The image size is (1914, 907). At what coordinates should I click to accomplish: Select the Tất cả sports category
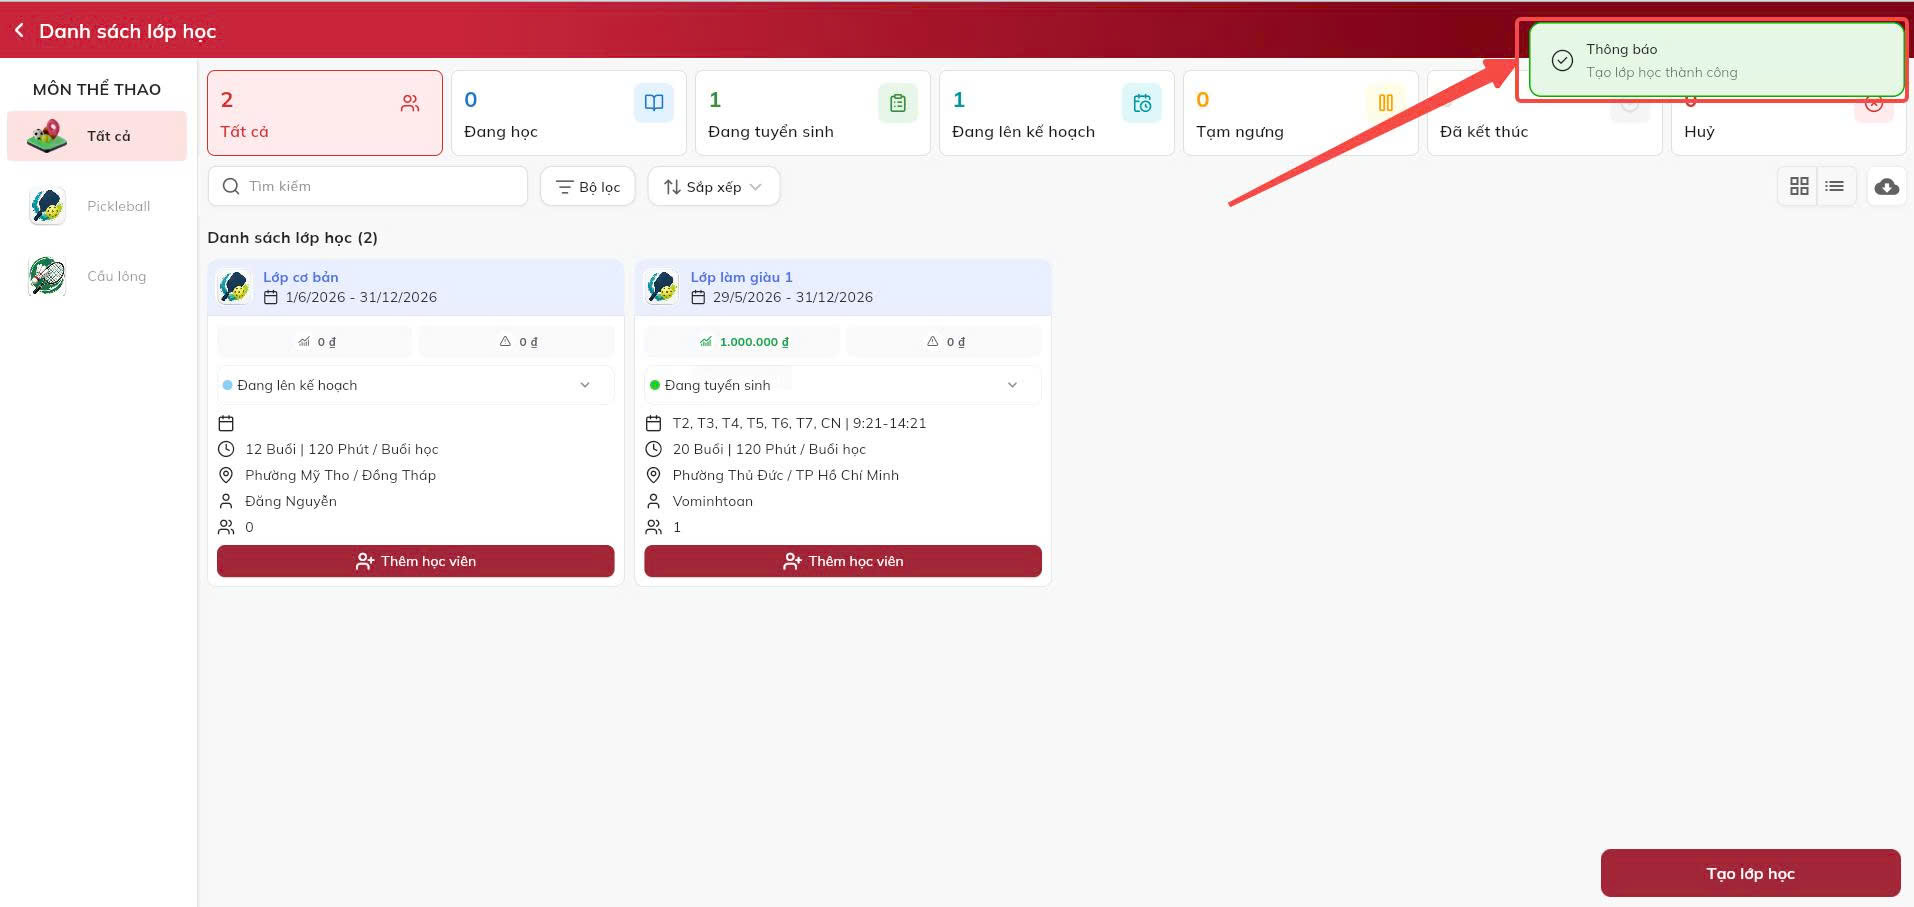pos(97,136)
